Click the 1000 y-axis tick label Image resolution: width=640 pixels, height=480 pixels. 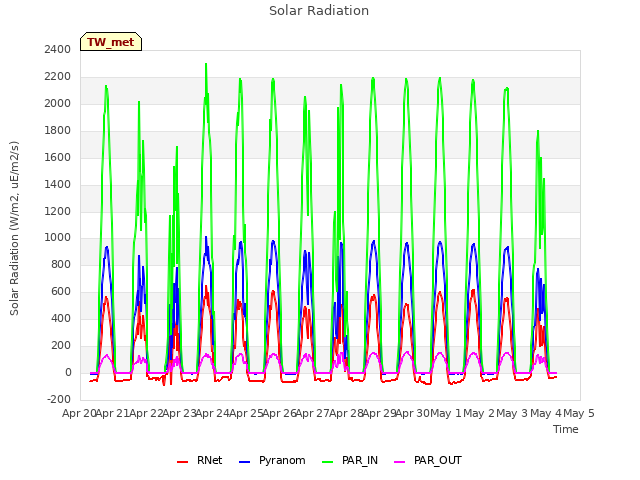point(58,238)
